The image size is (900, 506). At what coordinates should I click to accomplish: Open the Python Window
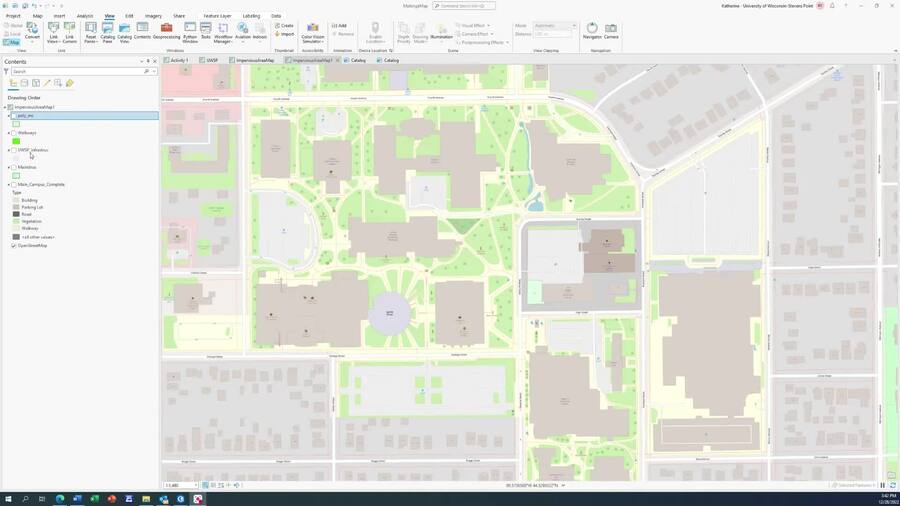[190, 33]
